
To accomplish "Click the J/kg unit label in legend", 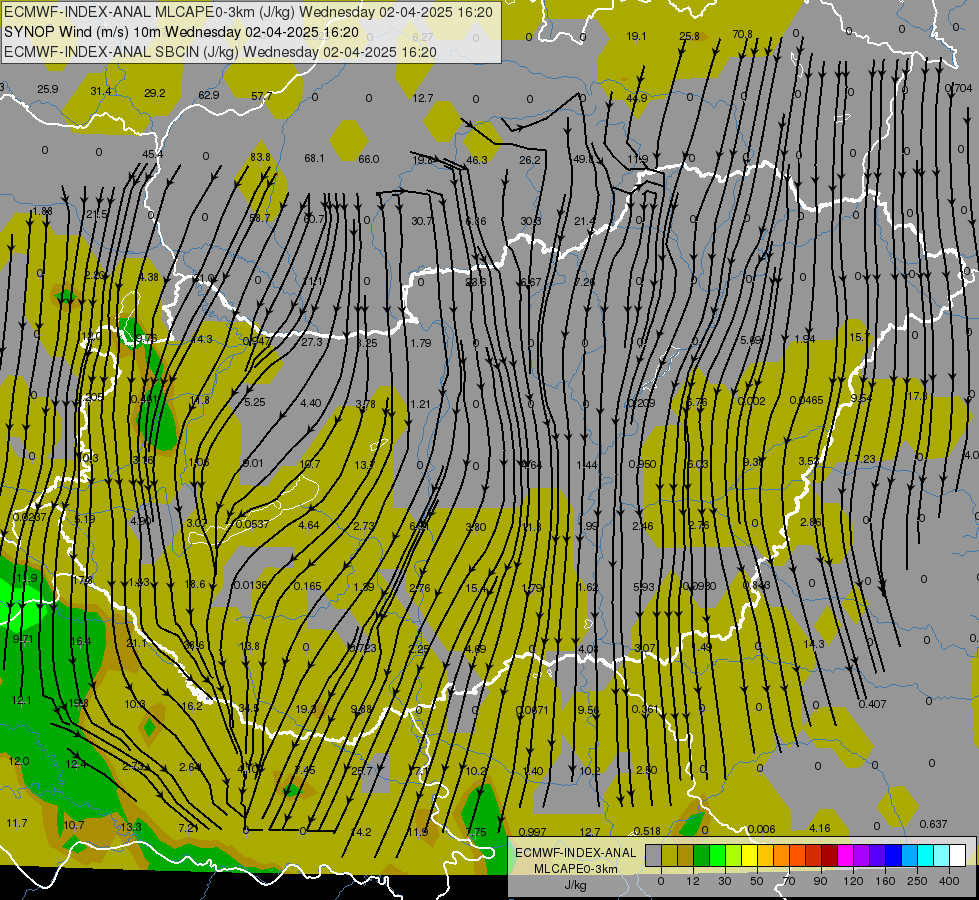I will (575, 885).
